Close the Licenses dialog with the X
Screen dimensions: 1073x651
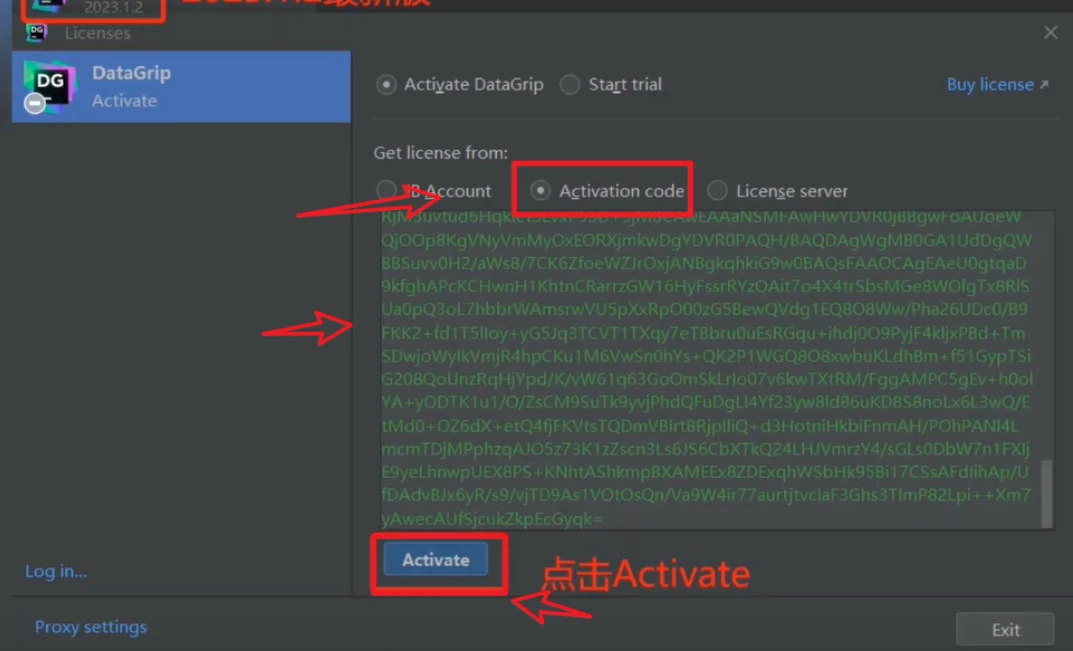[x=1050, y=32]
